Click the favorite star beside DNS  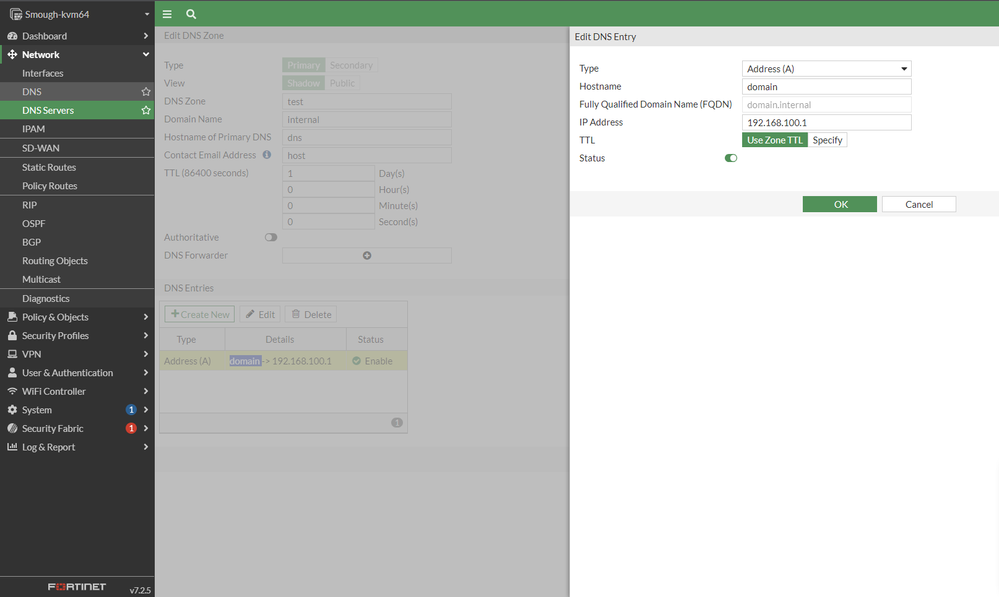(146, 92)
